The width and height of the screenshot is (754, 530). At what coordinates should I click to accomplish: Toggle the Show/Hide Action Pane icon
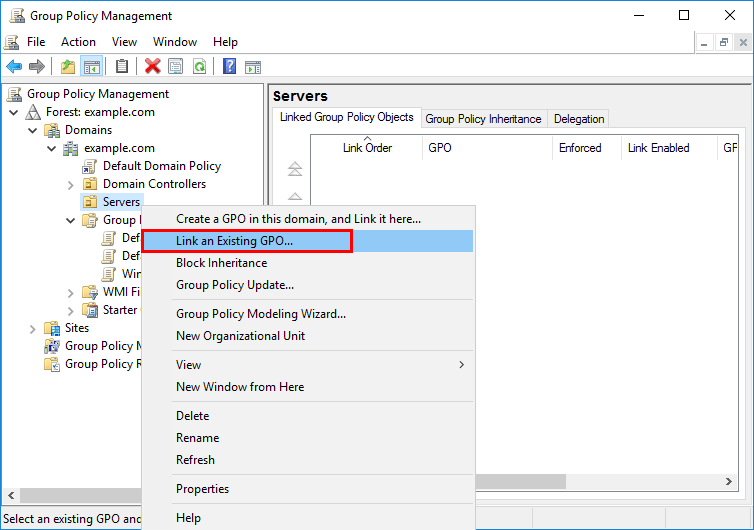tap(253, 67)
